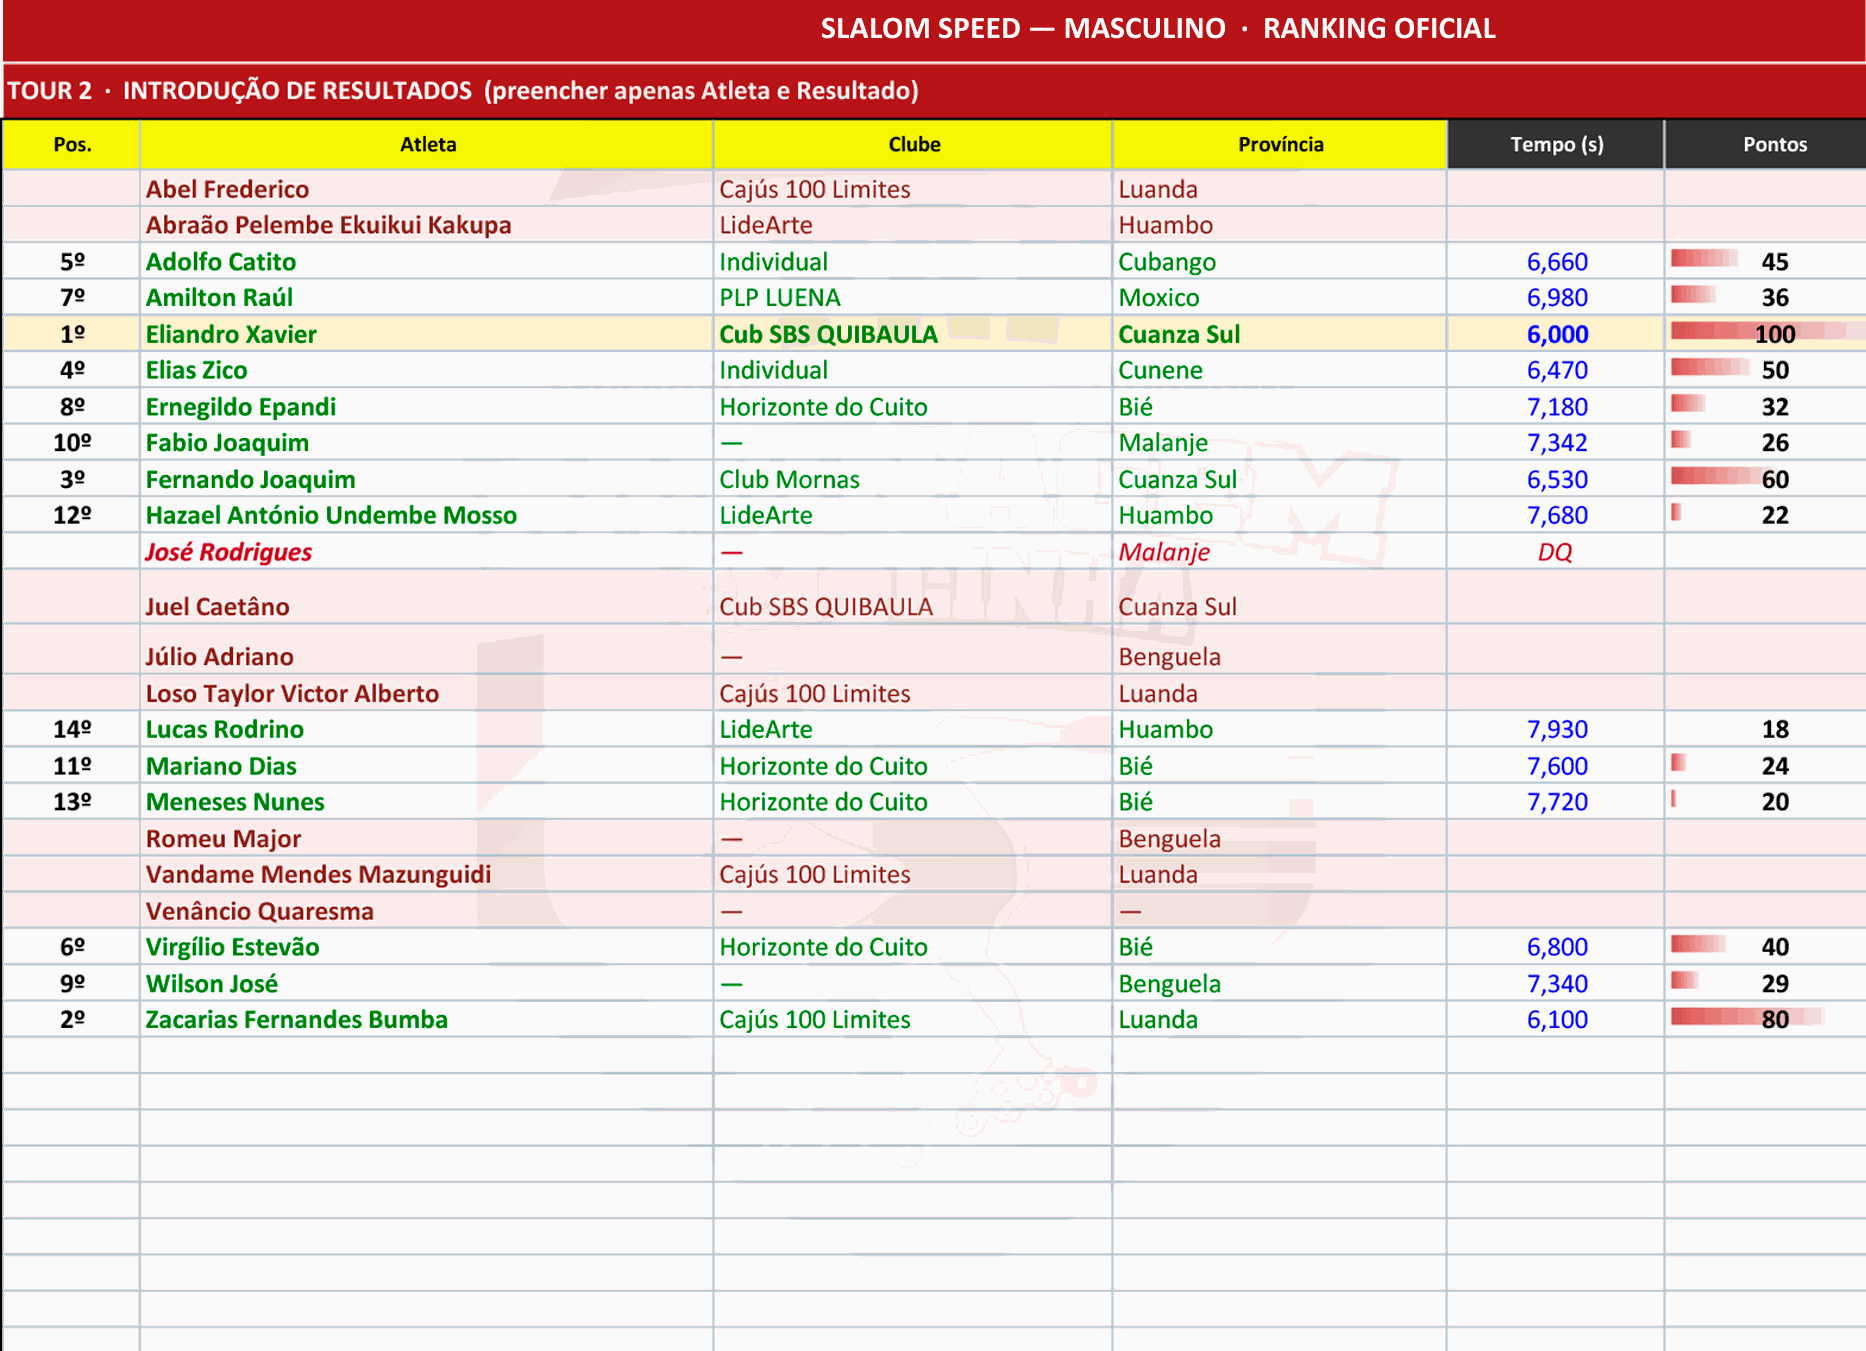Click time value 6,470 for Elias Zico
Image resolution: width=1866 pixels, height=1351 pixels.
1557,370
